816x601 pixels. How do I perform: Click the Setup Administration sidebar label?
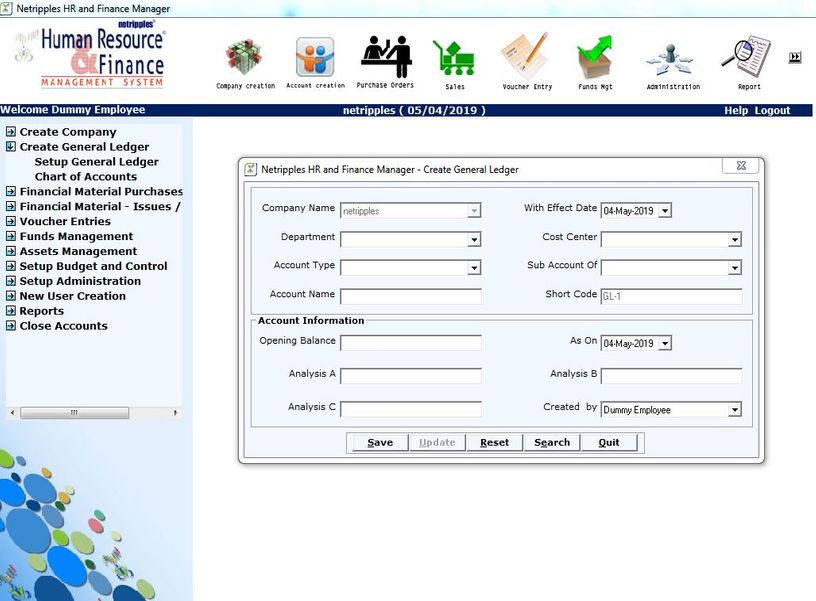80,282
